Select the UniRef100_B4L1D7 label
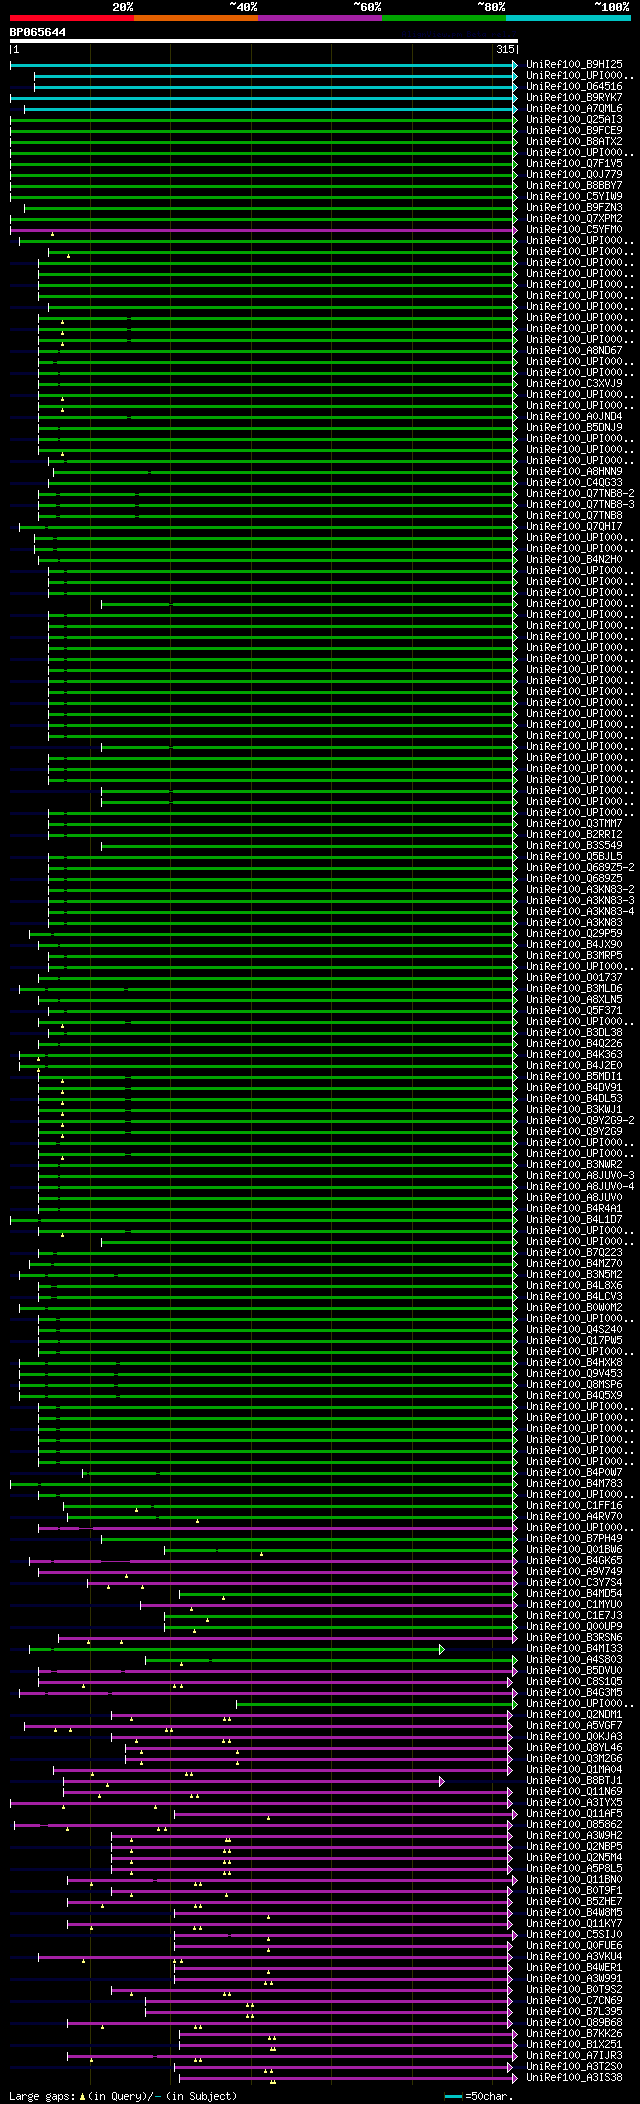This screenshot has width=640, height=2104. coord(574,1220)
